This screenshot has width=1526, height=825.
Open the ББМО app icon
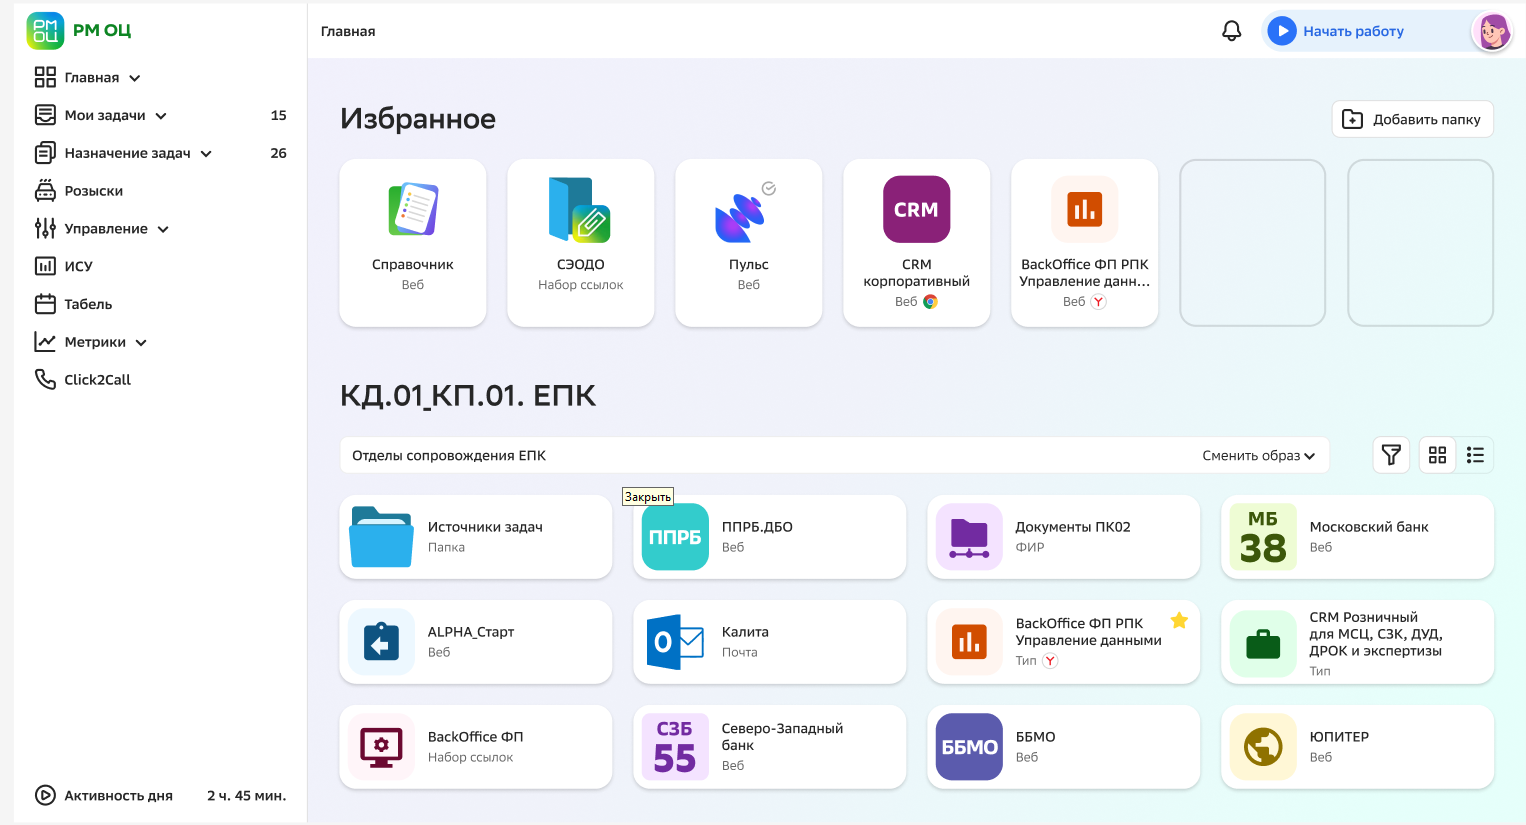click(x=969, y=747)
